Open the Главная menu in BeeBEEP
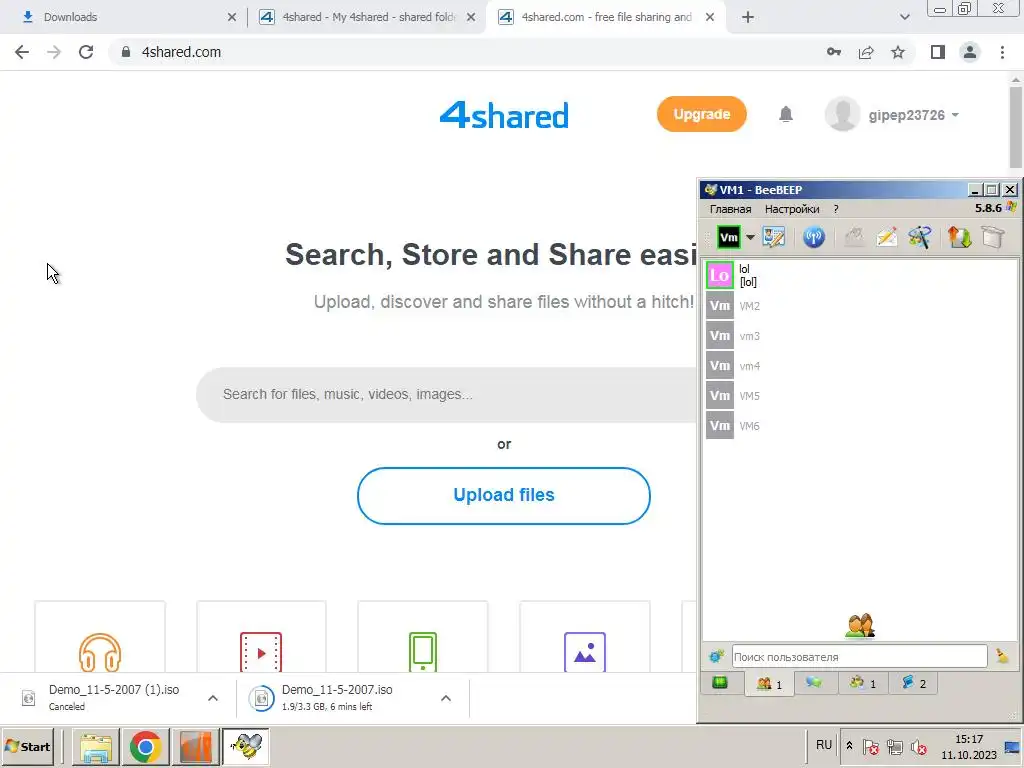This screenshot has height=768, width=1024. [730, 209]
